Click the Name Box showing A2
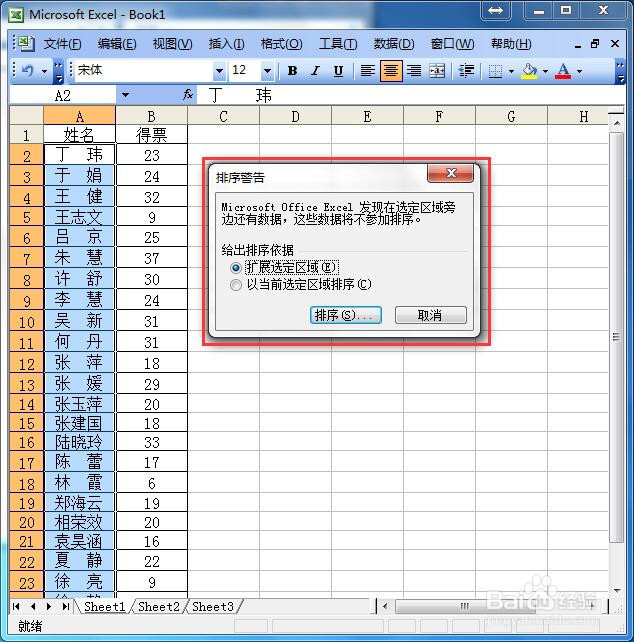The image size is (634, 642). (63, 95)
